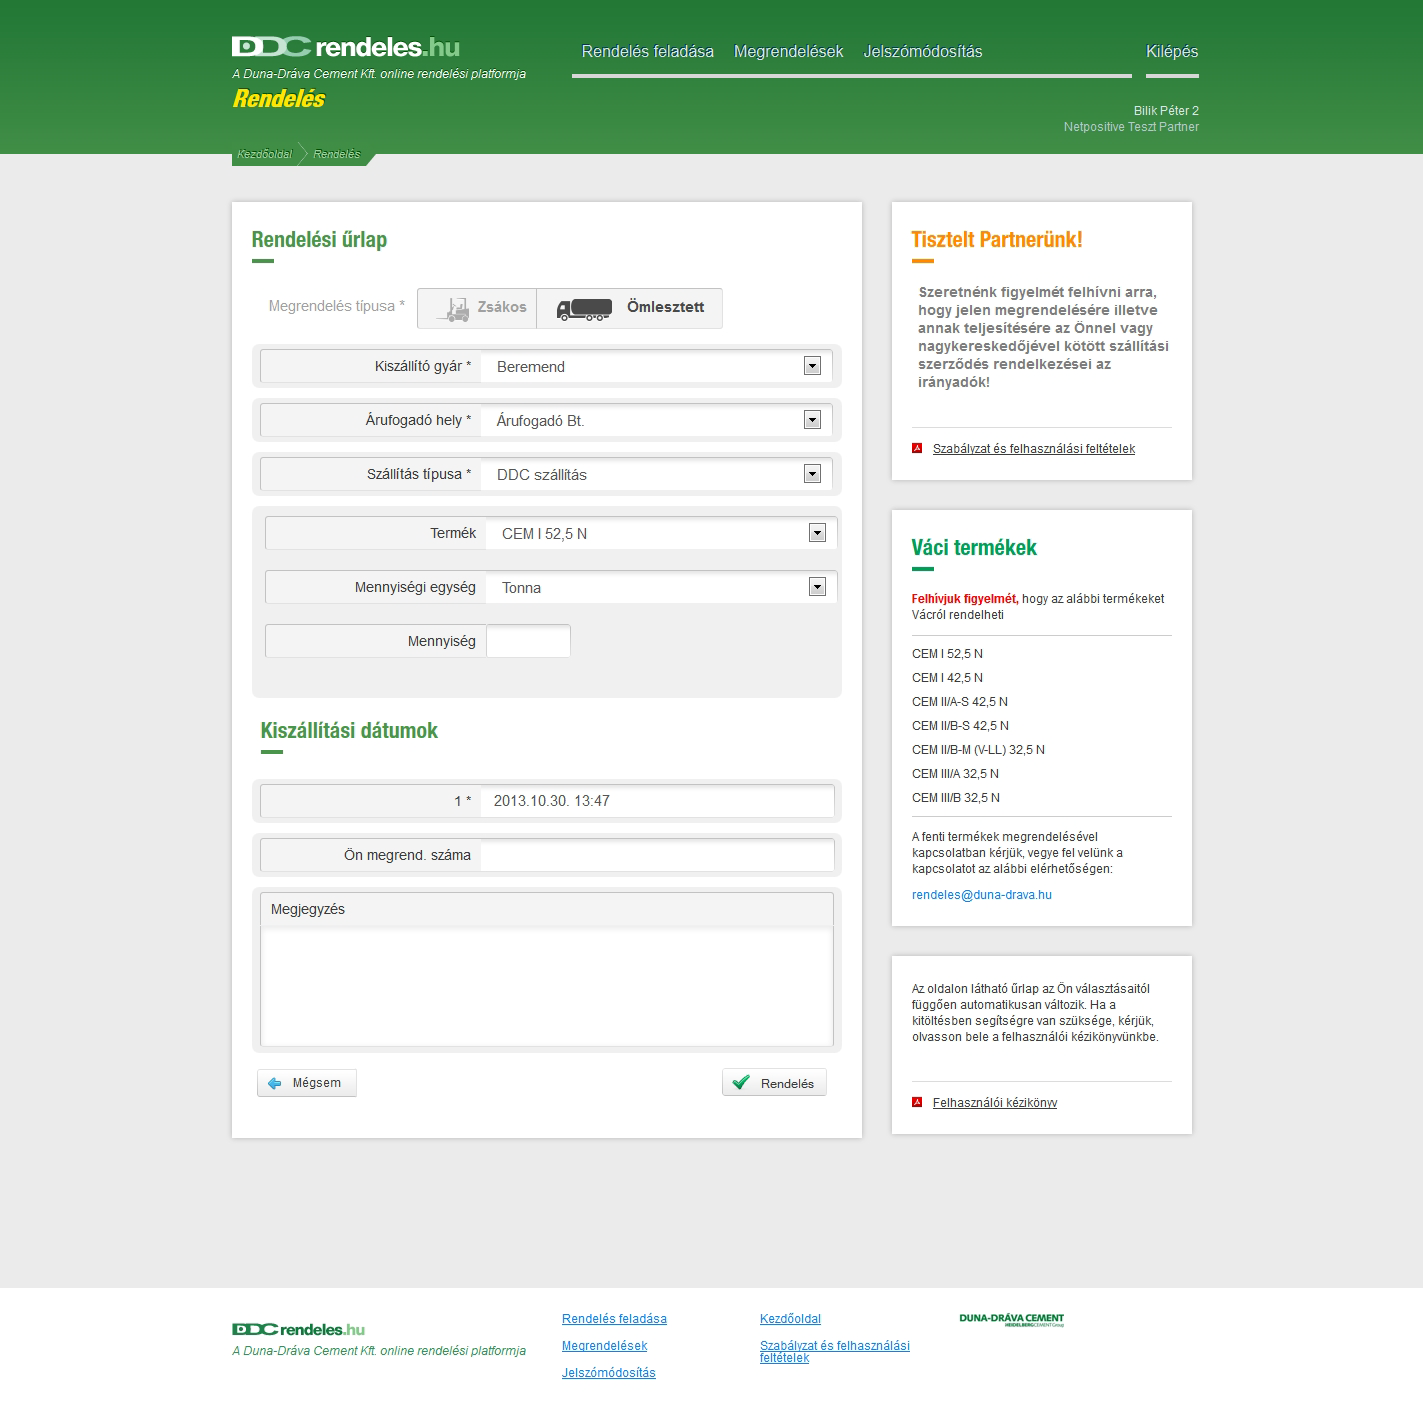Image resolution: width=1423 pixels, height=1419 pixels.
Task: Submit the form with Rendelés button
Action: [774, 1083]
